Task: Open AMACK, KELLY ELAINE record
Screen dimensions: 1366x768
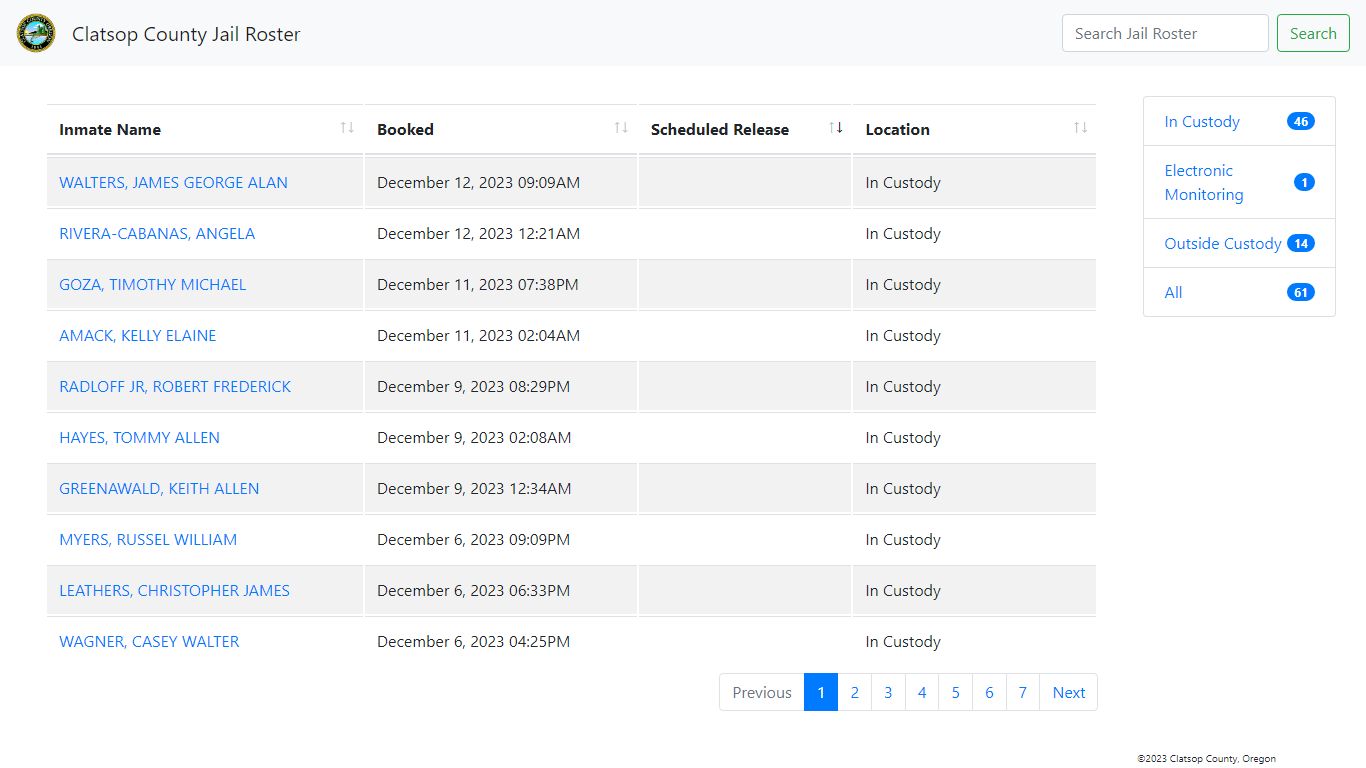Action: (137, 336)
